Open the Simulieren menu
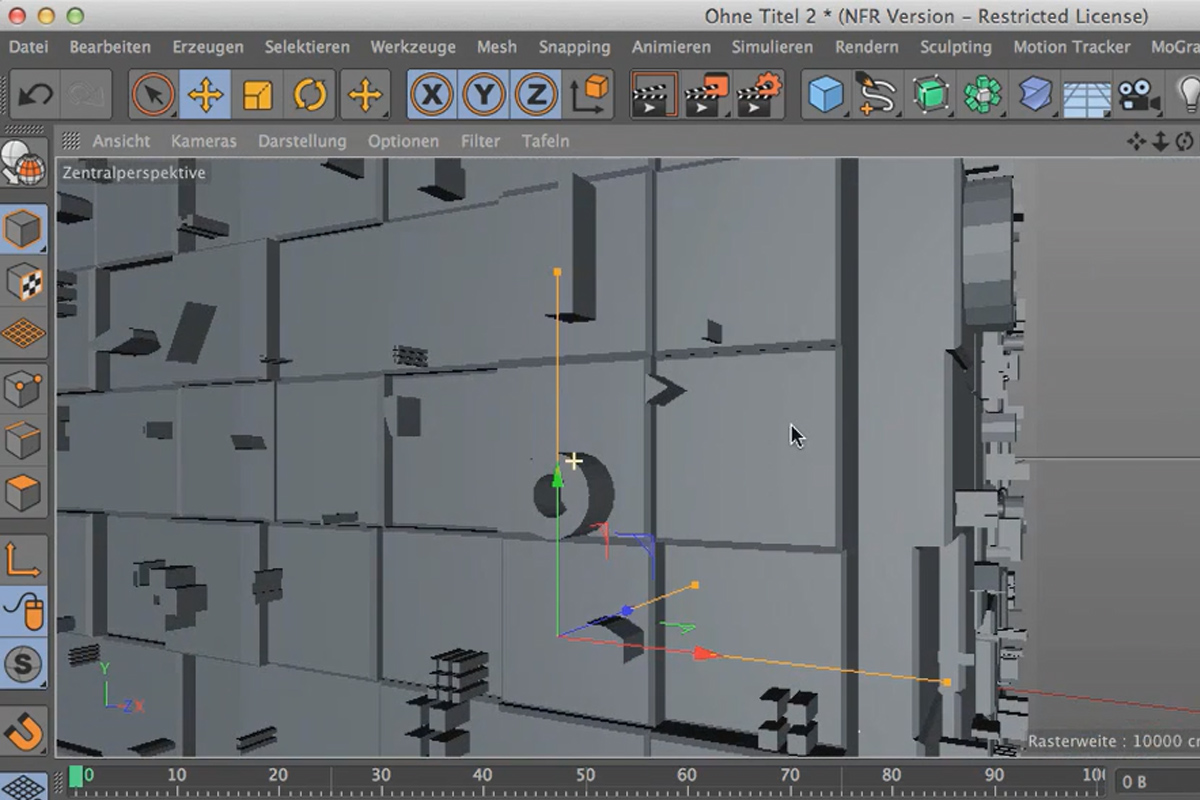 point(773,47)
